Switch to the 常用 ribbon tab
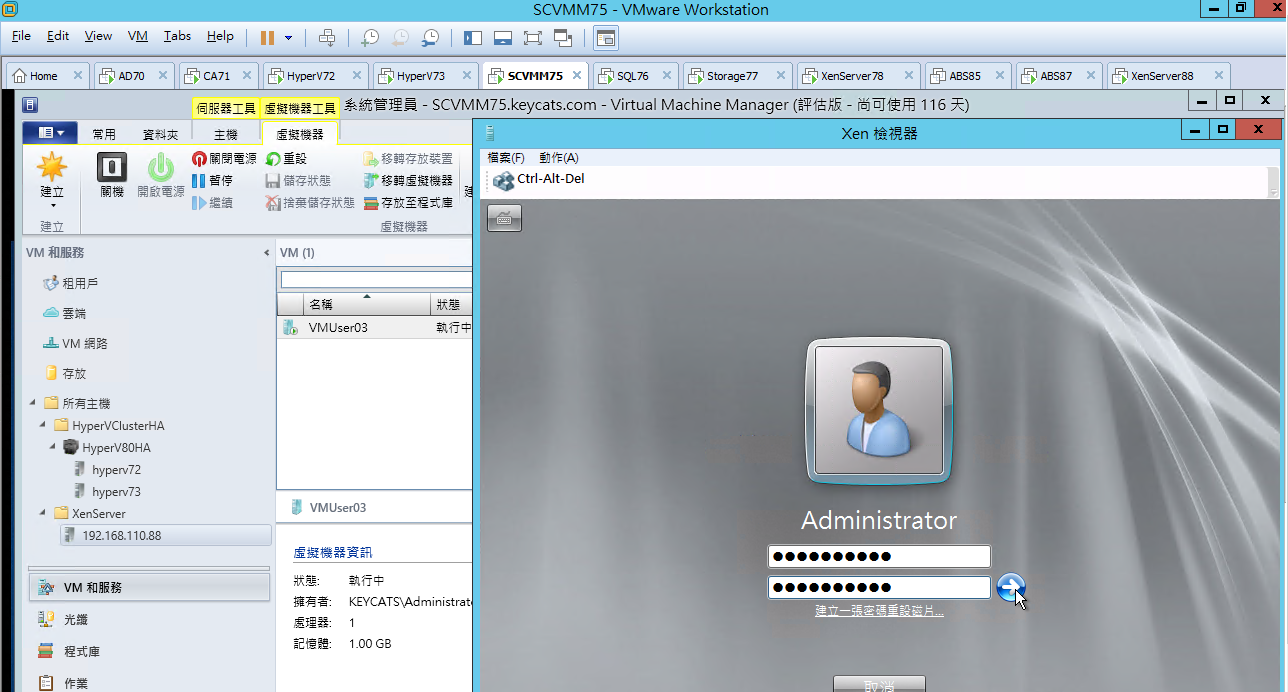This screenshot has width=1288, height=692. click(x=104, y=134)
